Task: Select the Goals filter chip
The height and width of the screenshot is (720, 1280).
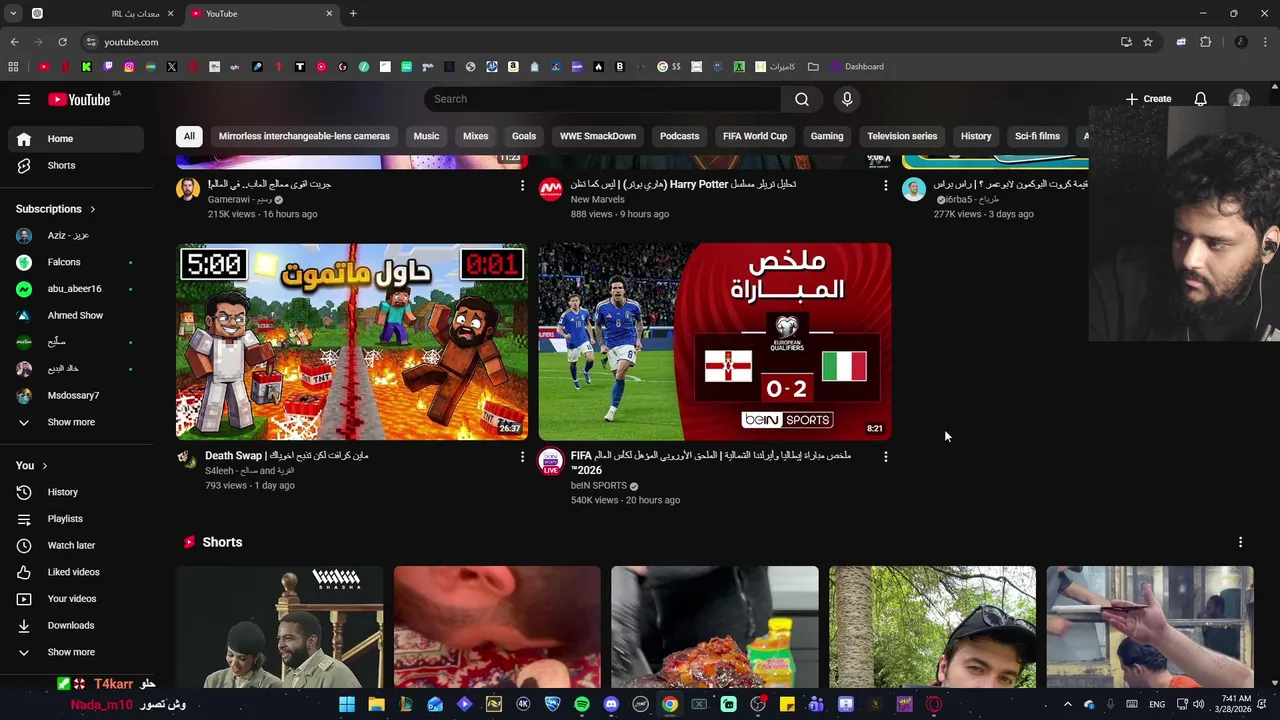Action: click(524, 136)
